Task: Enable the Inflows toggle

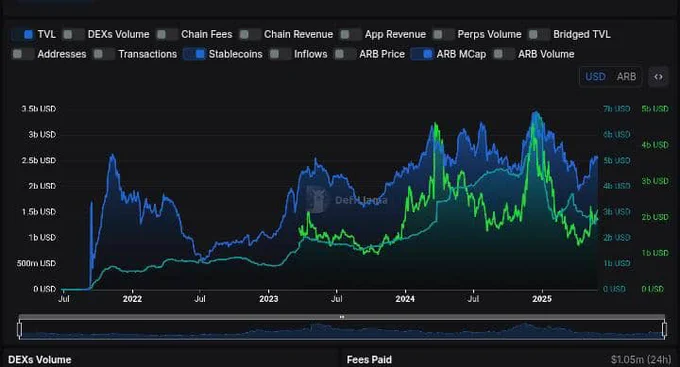Action: point(280,54)
